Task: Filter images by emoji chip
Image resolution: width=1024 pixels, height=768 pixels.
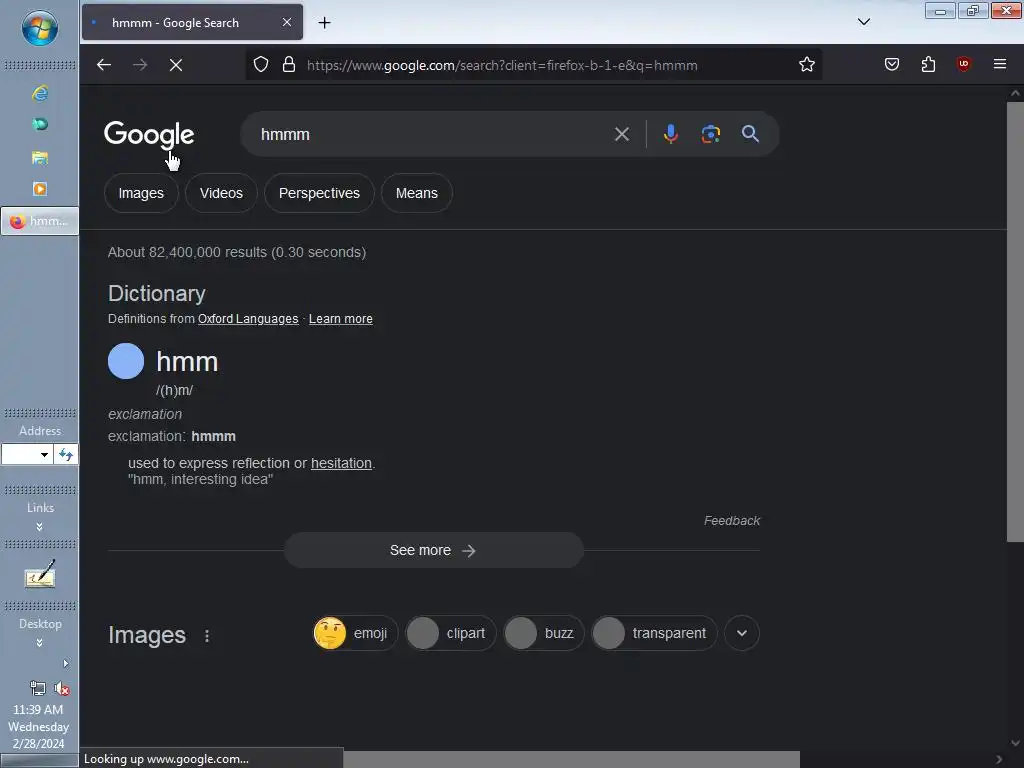Action: pos(355,633)
